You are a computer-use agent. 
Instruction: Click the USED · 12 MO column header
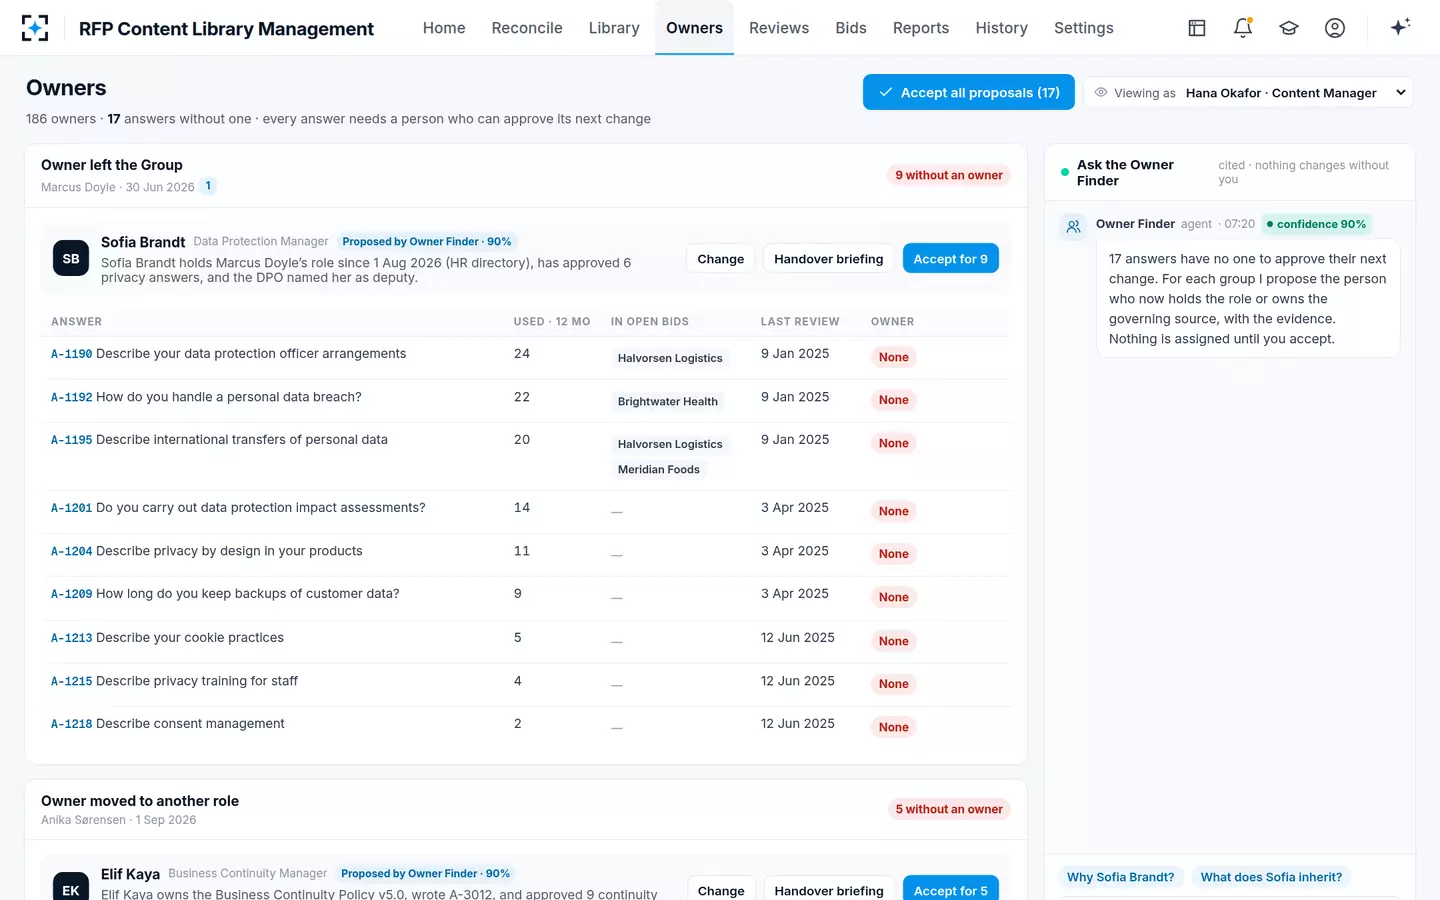[x=552, y=322]
